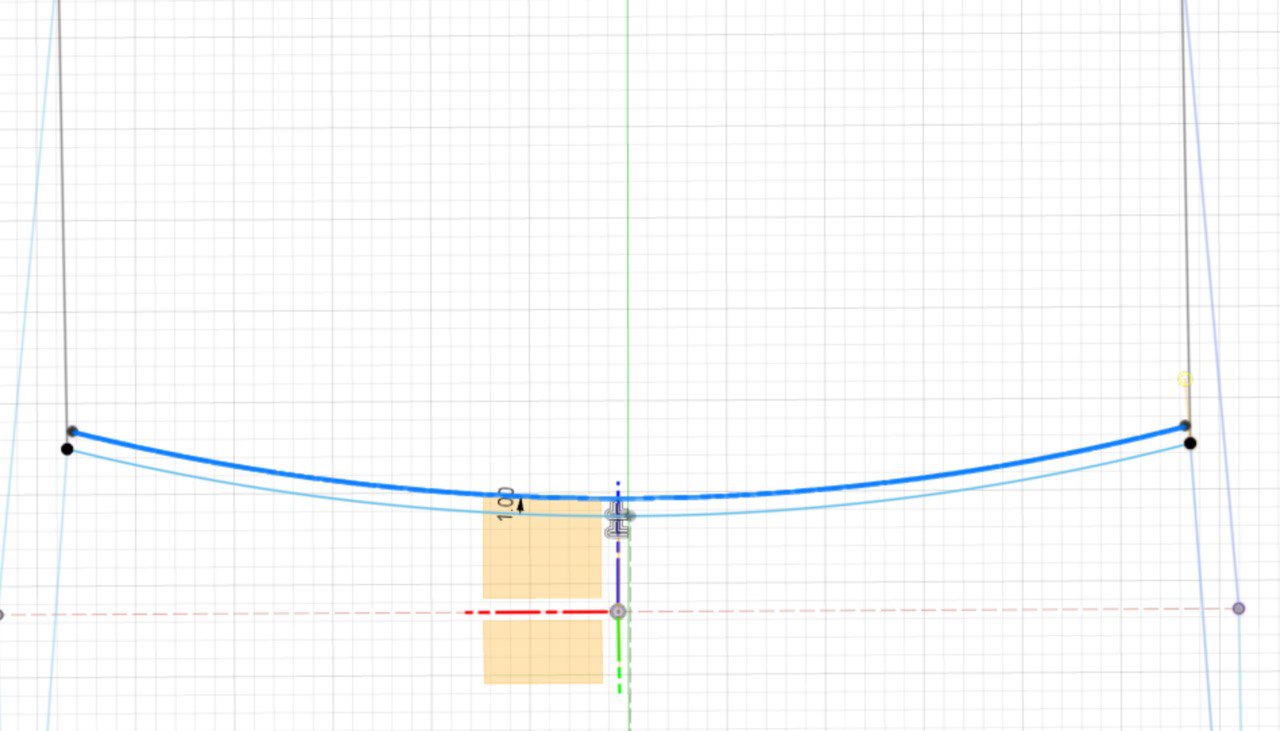Click the offset manipulator handle at the arc midpoint
1280x731 pixels.
[619, 521]
